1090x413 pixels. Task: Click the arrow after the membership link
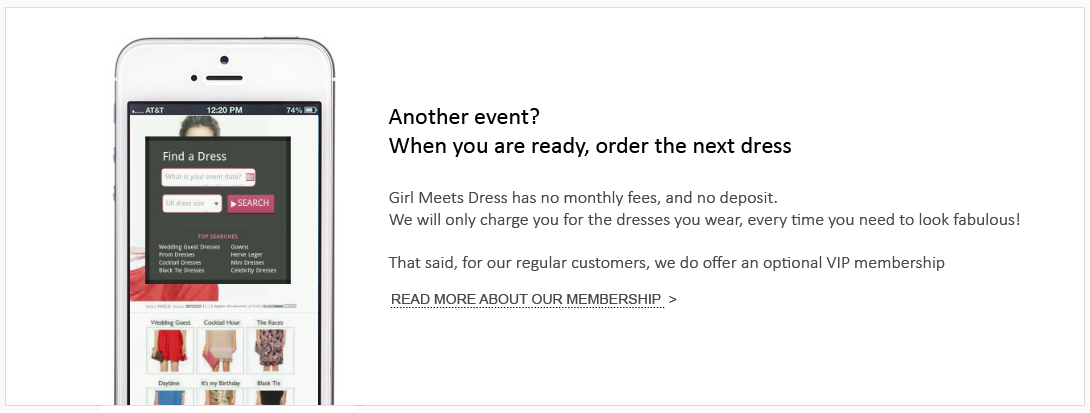pyautogui.click(x=672, y=300)
